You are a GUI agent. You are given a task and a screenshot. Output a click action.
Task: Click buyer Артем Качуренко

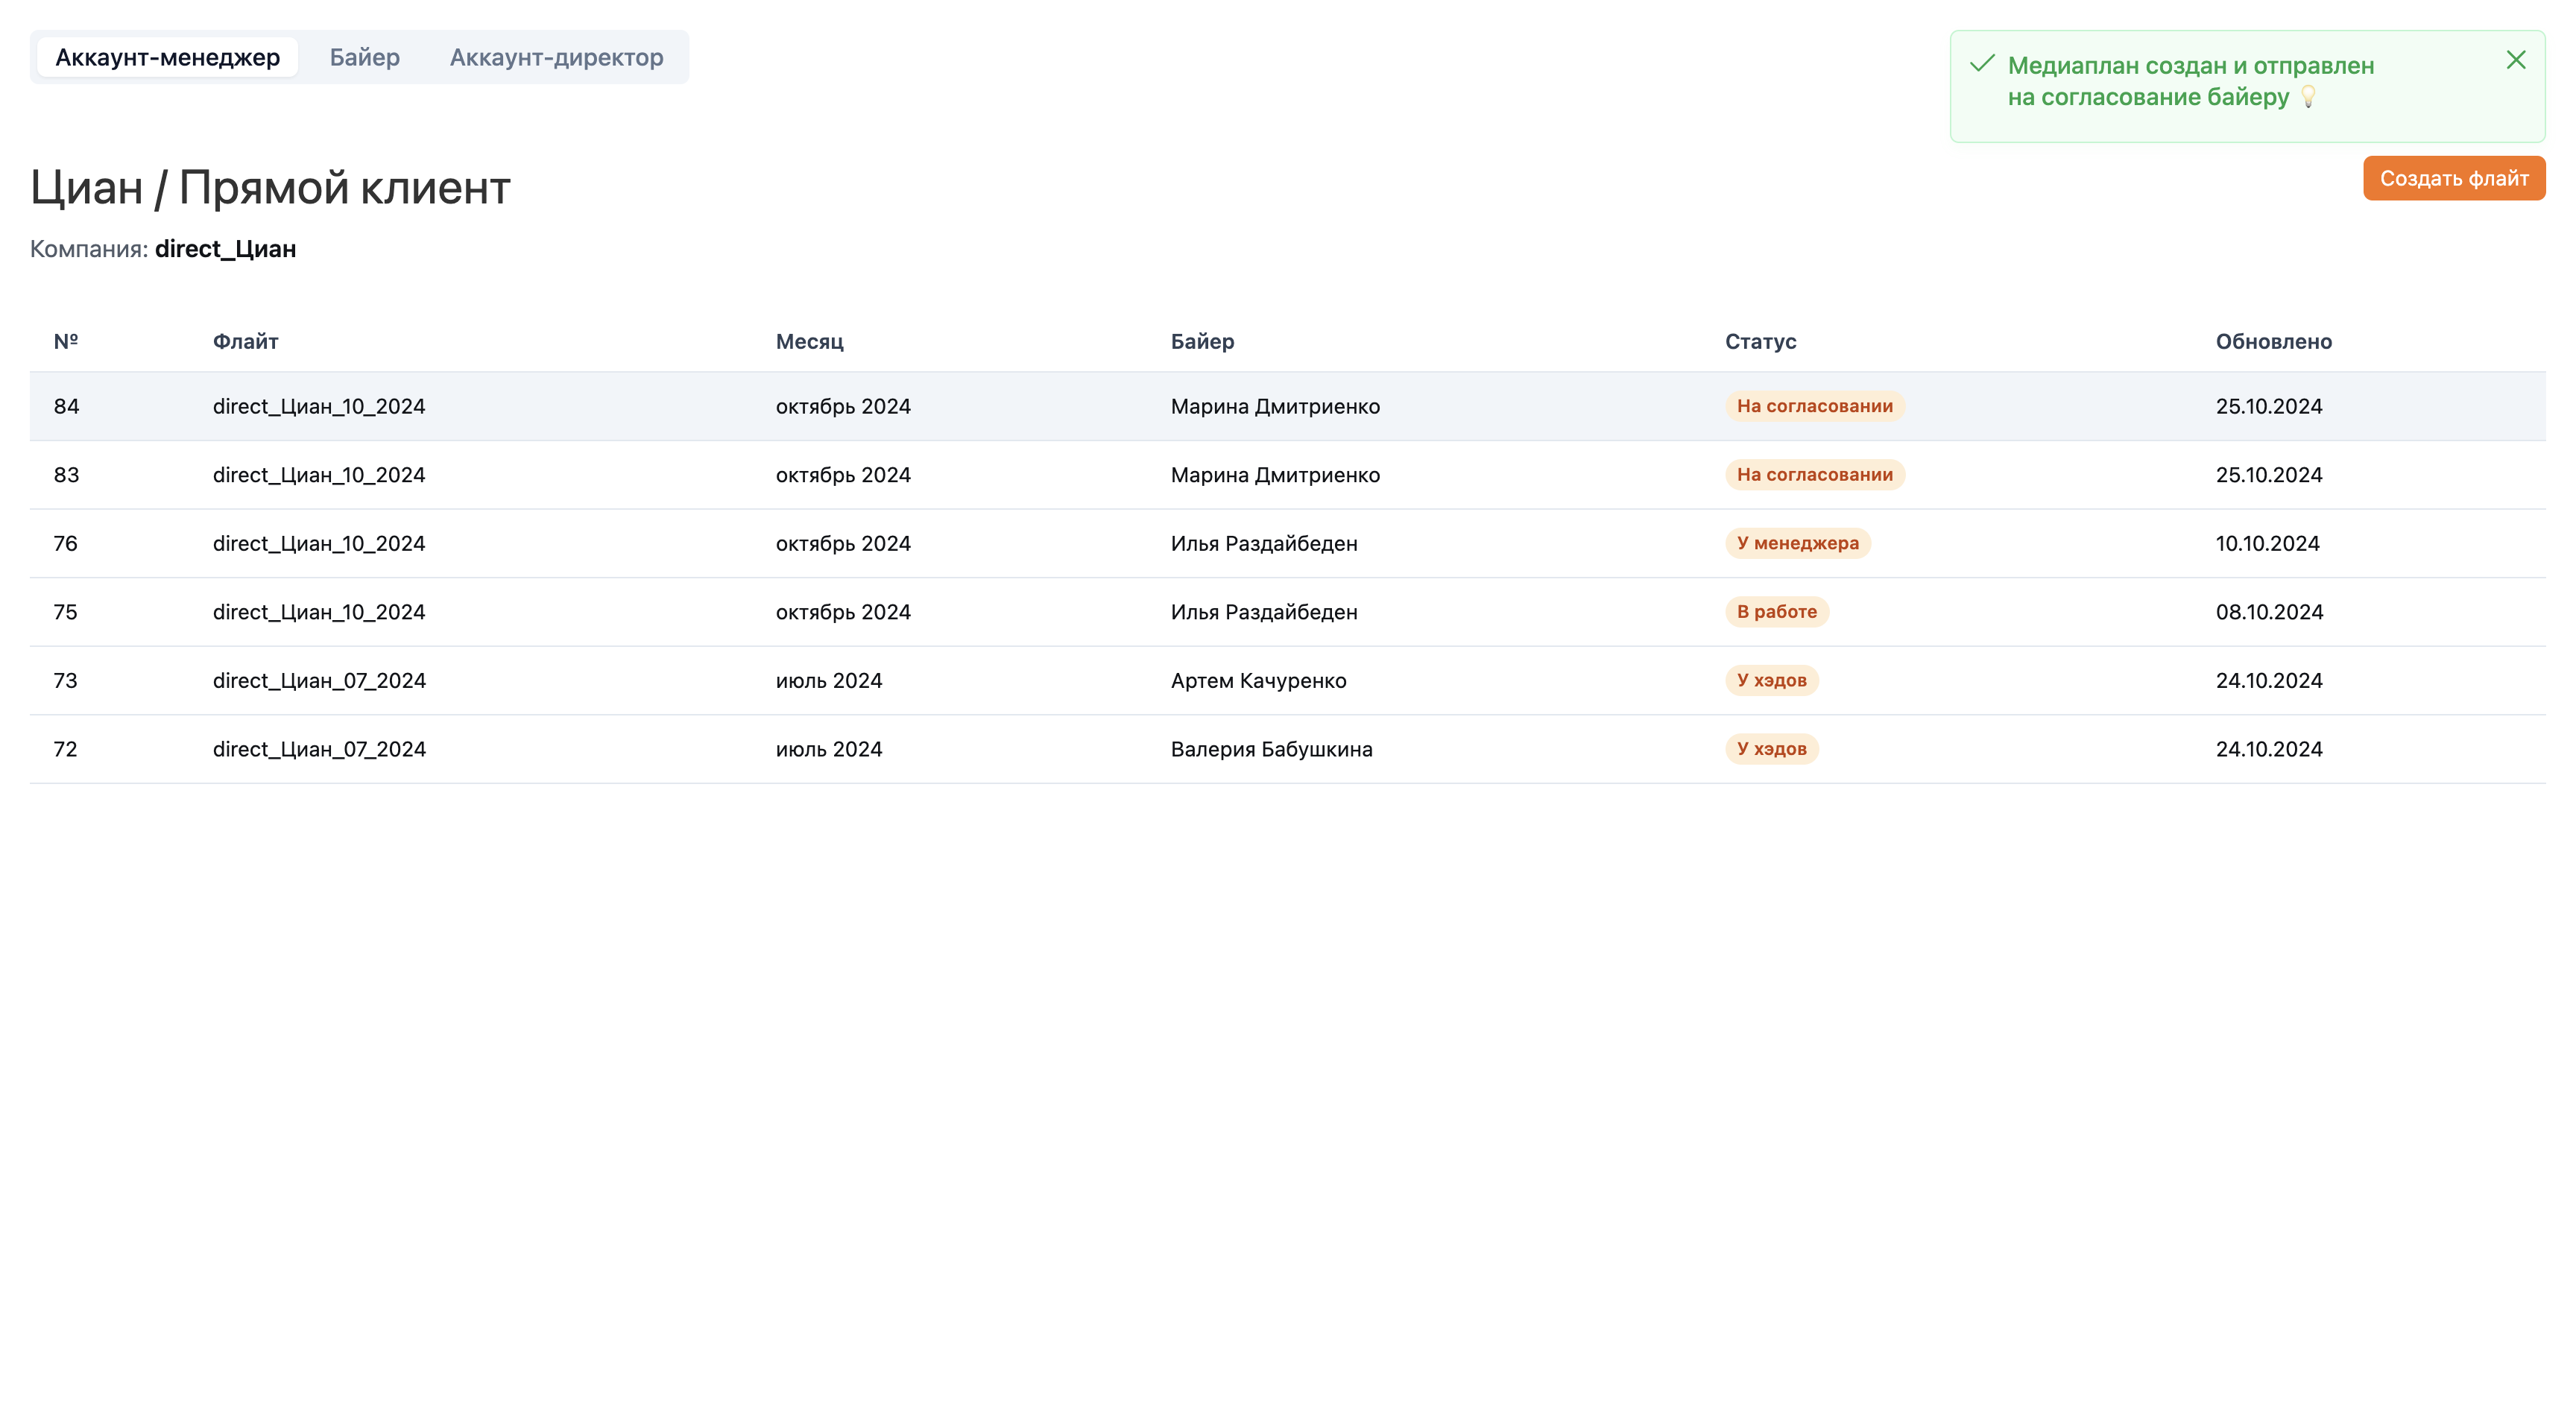[x=1258, y=680]
